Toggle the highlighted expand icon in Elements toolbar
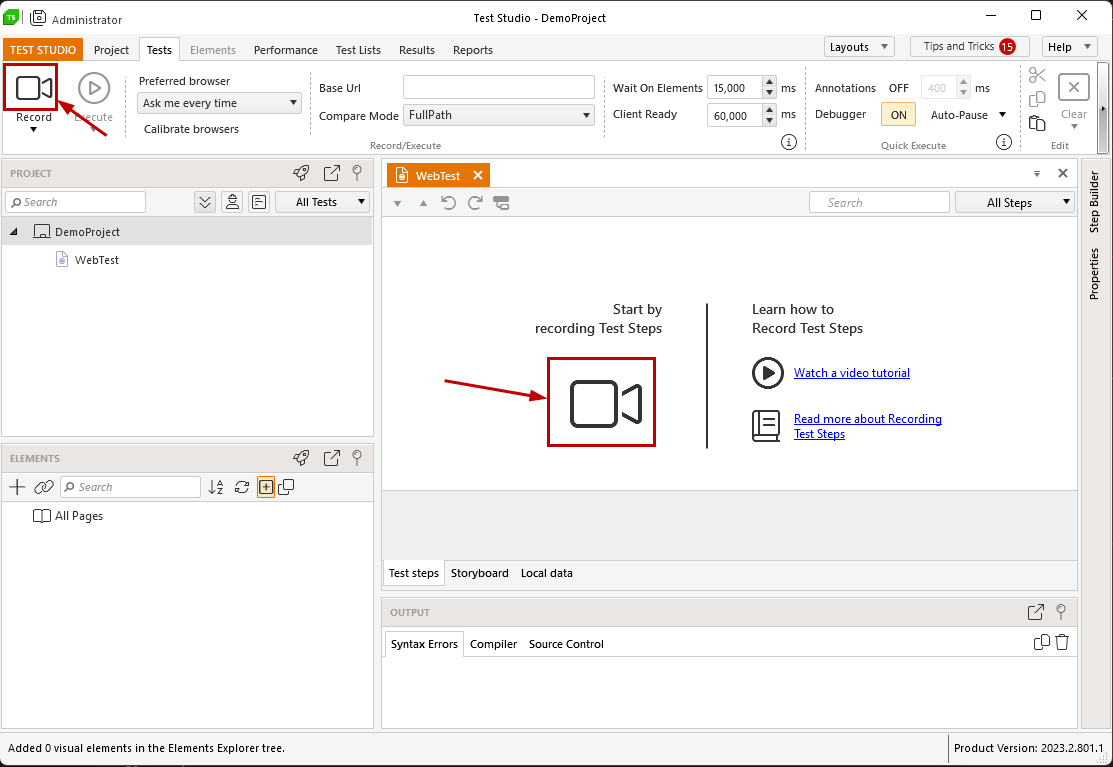Image resolution: width=1113 pixels, height=767 pixels. tap(265, 487)
